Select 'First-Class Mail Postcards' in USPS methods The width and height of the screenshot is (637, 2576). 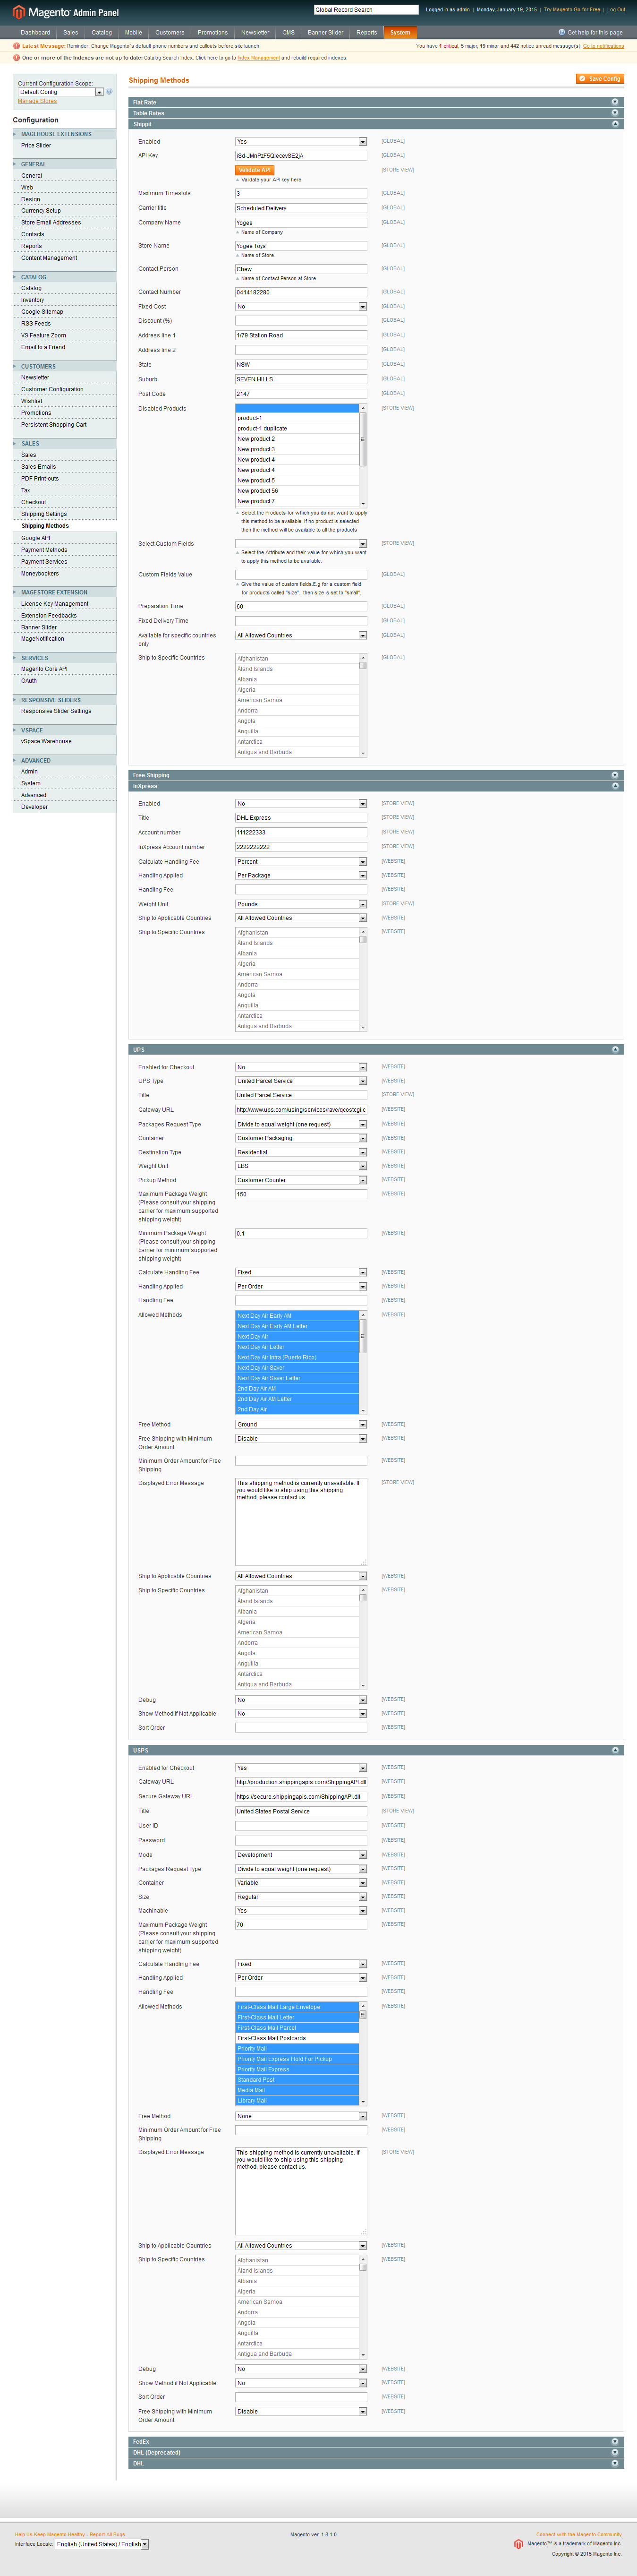click(297, 2038)
